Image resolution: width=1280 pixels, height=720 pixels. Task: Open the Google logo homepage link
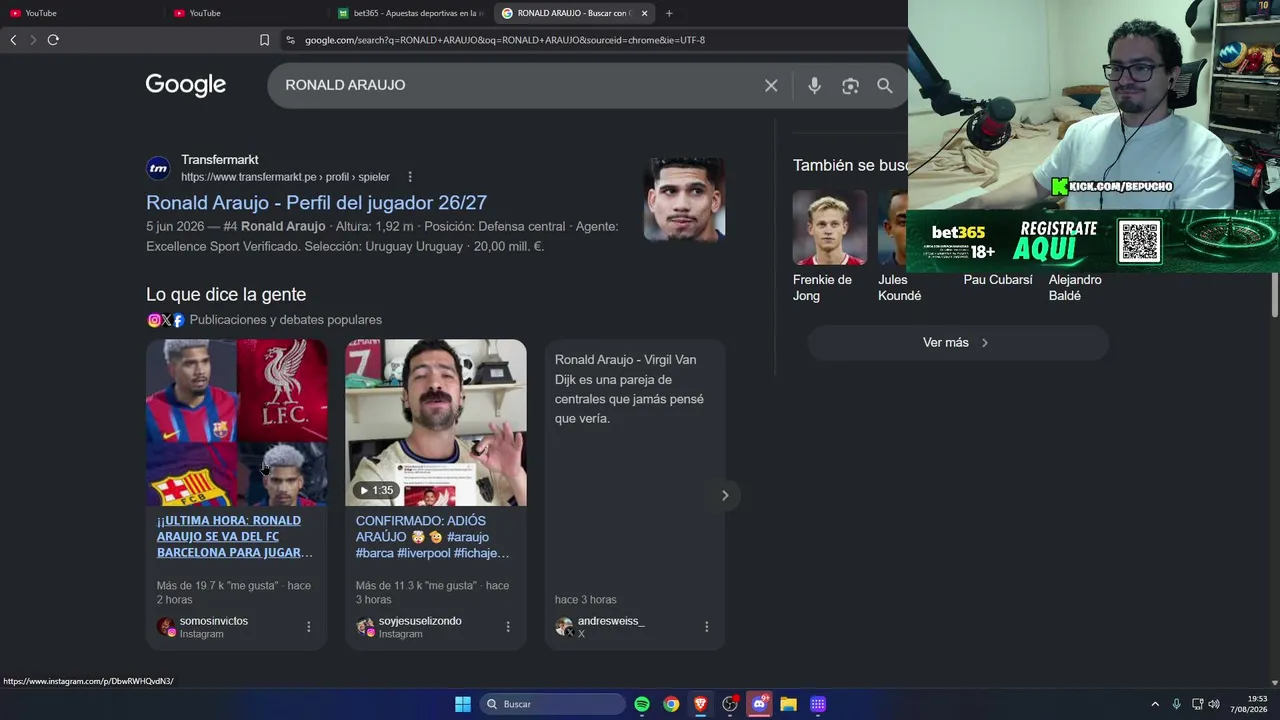coord(186,85)
